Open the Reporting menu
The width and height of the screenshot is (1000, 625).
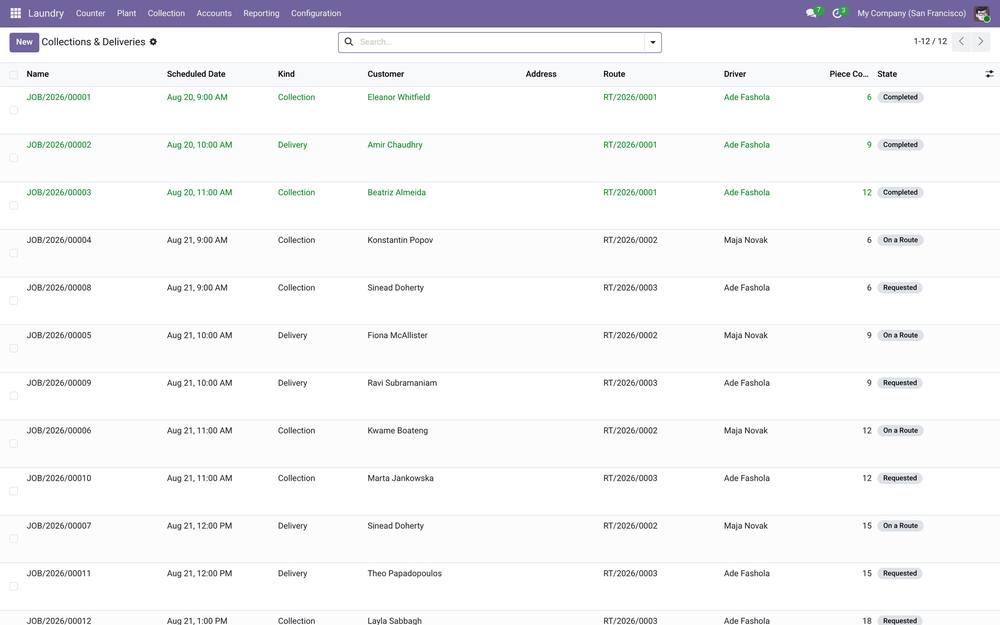(x=261, y=13)
